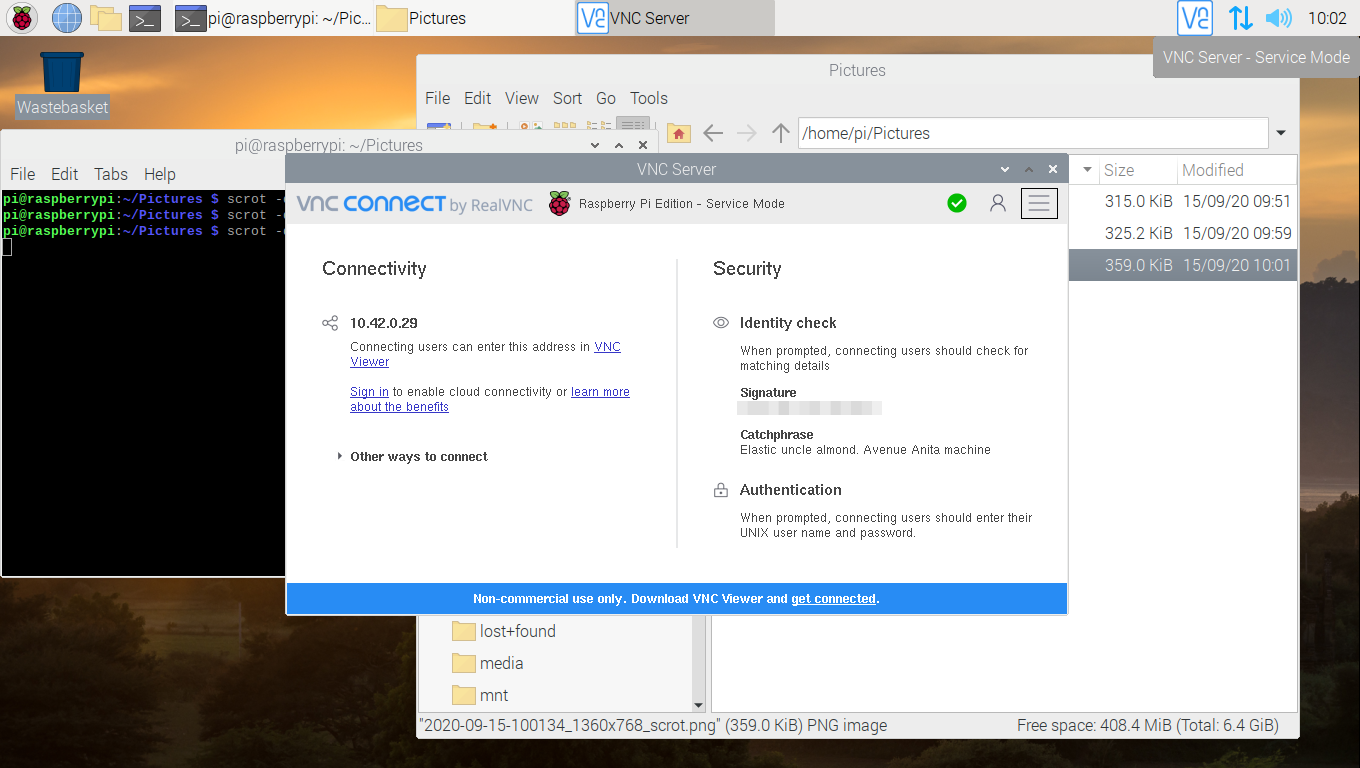Expand Other ways to connect
This screenshot has height=768, width=1360.
[x=412, y=456]
